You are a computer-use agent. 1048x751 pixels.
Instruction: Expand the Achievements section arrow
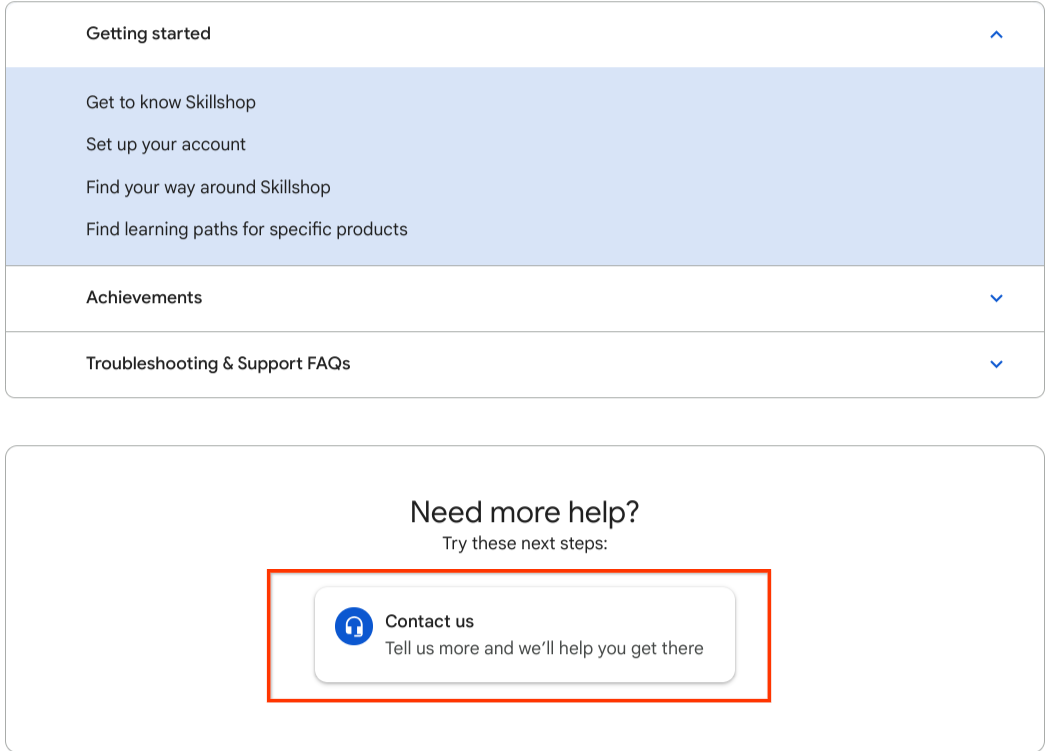point(996,298)
